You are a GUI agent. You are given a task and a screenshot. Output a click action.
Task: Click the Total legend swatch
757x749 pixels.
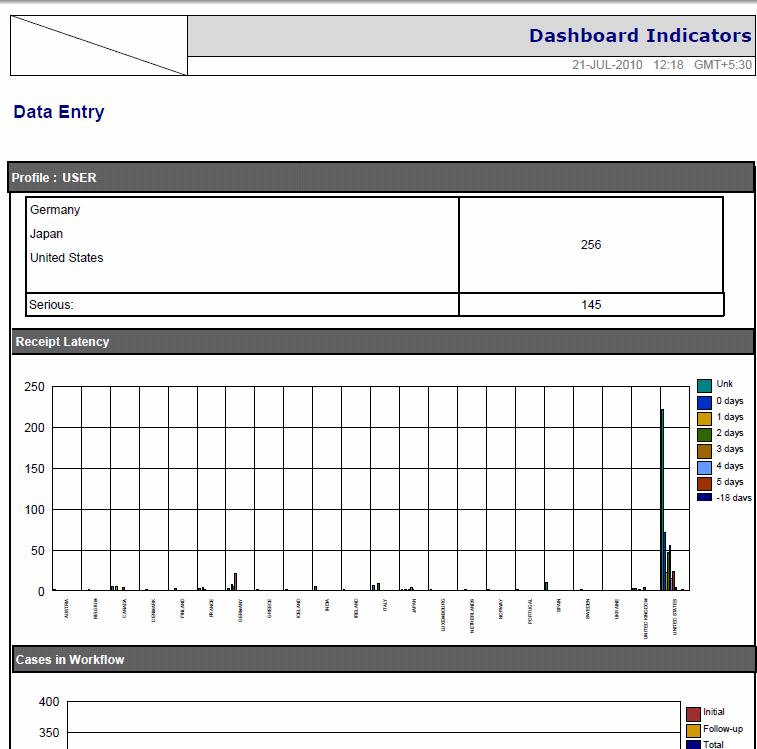point(693,745)
